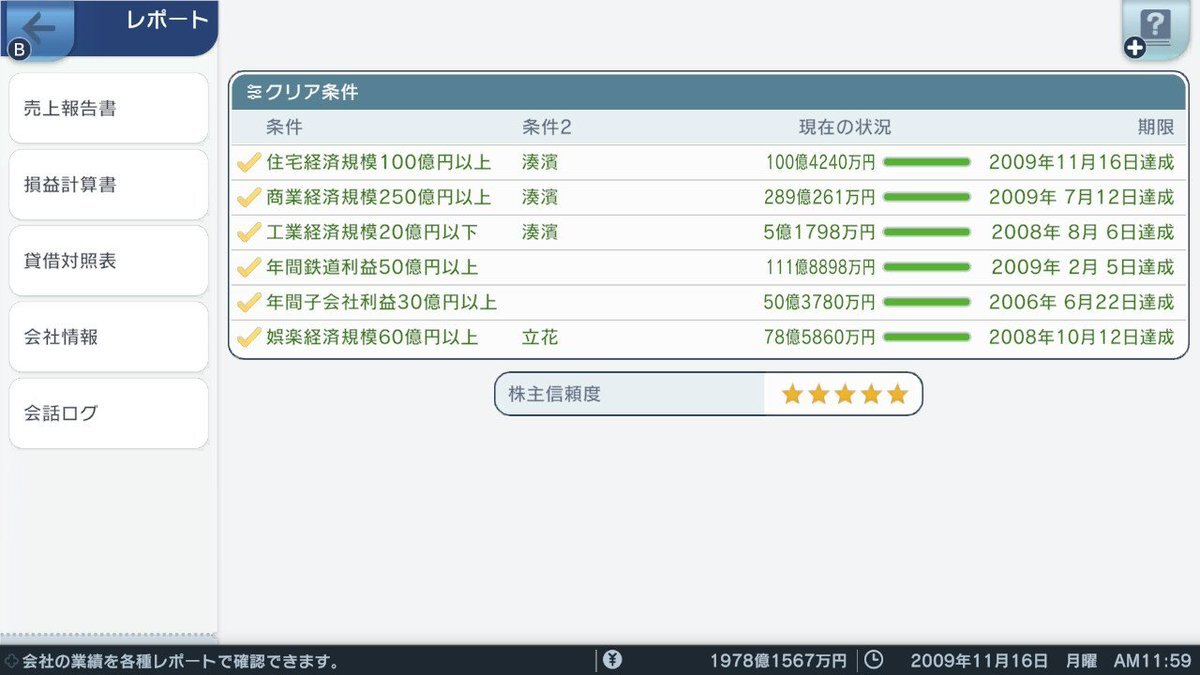Click the クリア条件 header icon
This screenshot has width=1200, height=675.
(x=254, y=93)
